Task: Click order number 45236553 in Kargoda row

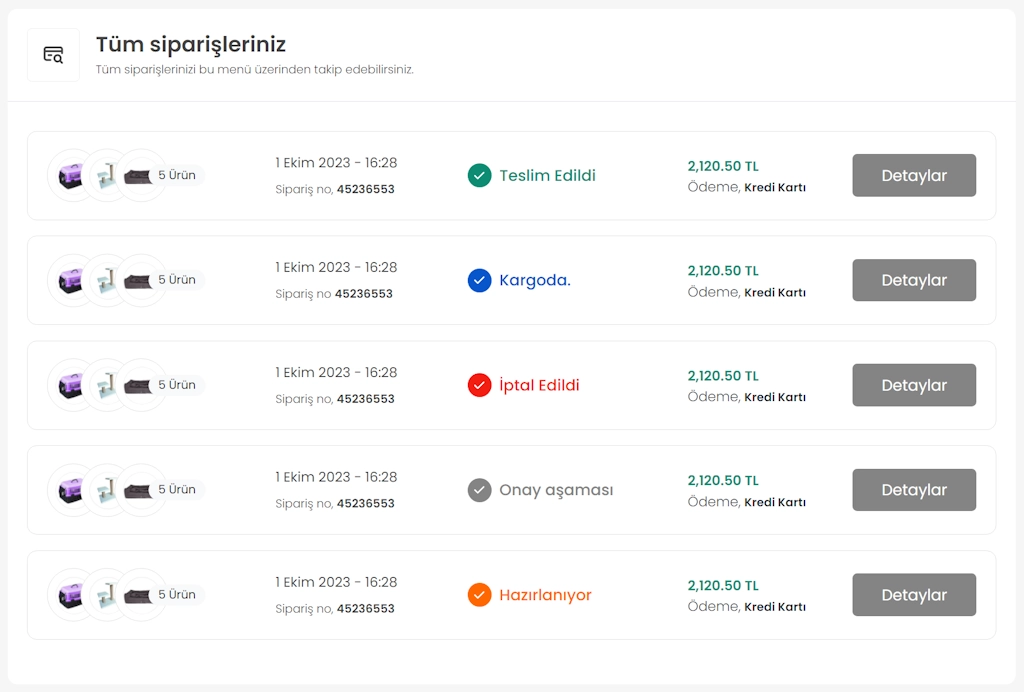Action: coord(364,294)
